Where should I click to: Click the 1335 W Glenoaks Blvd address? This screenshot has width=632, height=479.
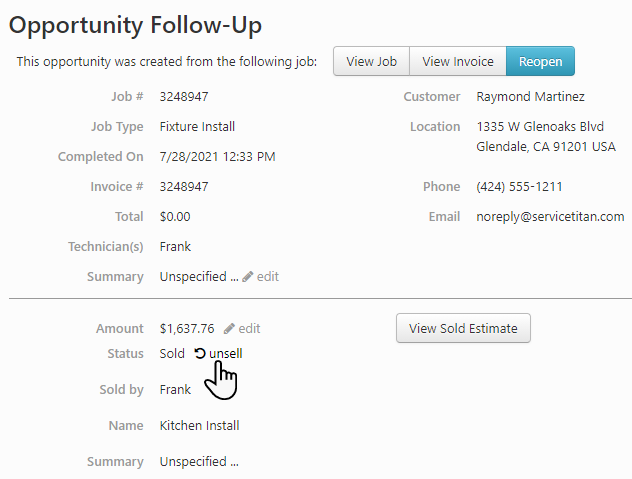coord(539,127)
